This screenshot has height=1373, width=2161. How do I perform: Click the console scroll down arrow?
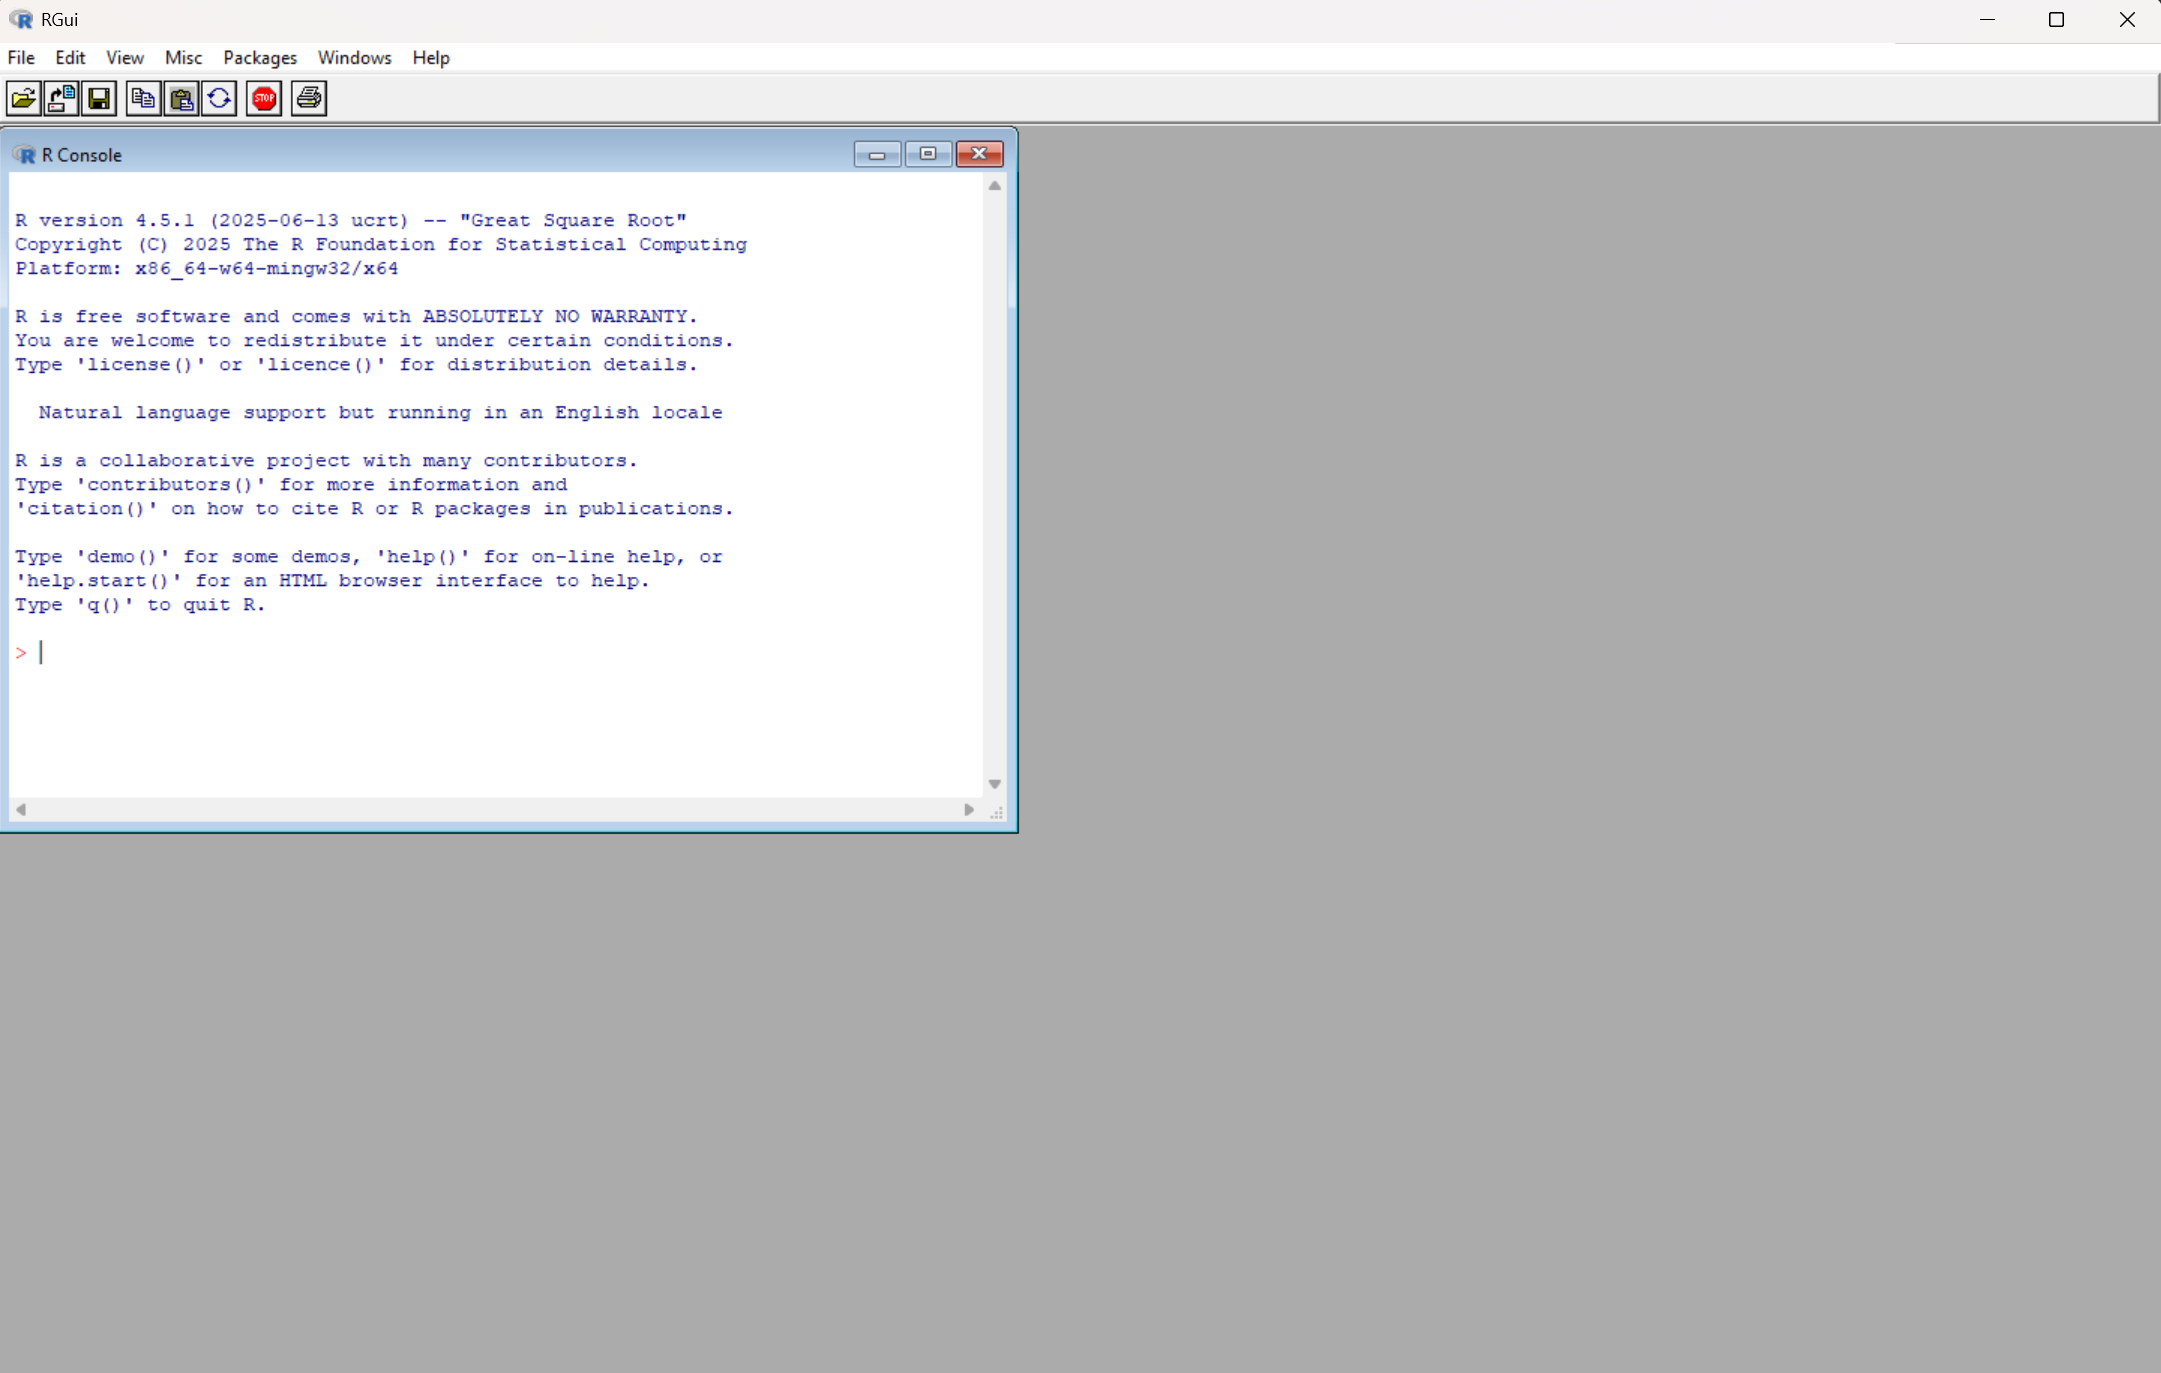pyautogui.click(x=994, y=784)
